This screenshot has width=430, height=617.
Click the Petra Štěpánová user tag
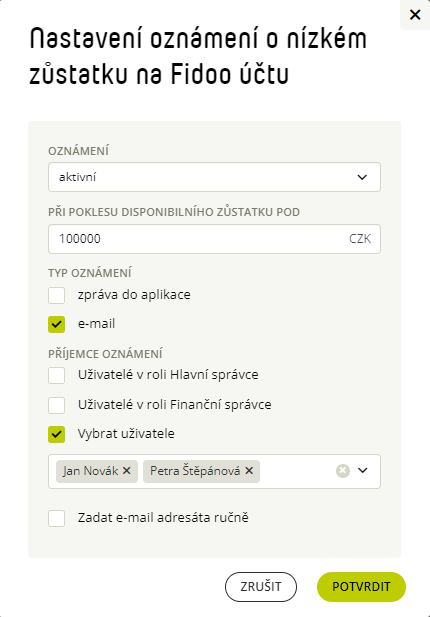(195, 471)
